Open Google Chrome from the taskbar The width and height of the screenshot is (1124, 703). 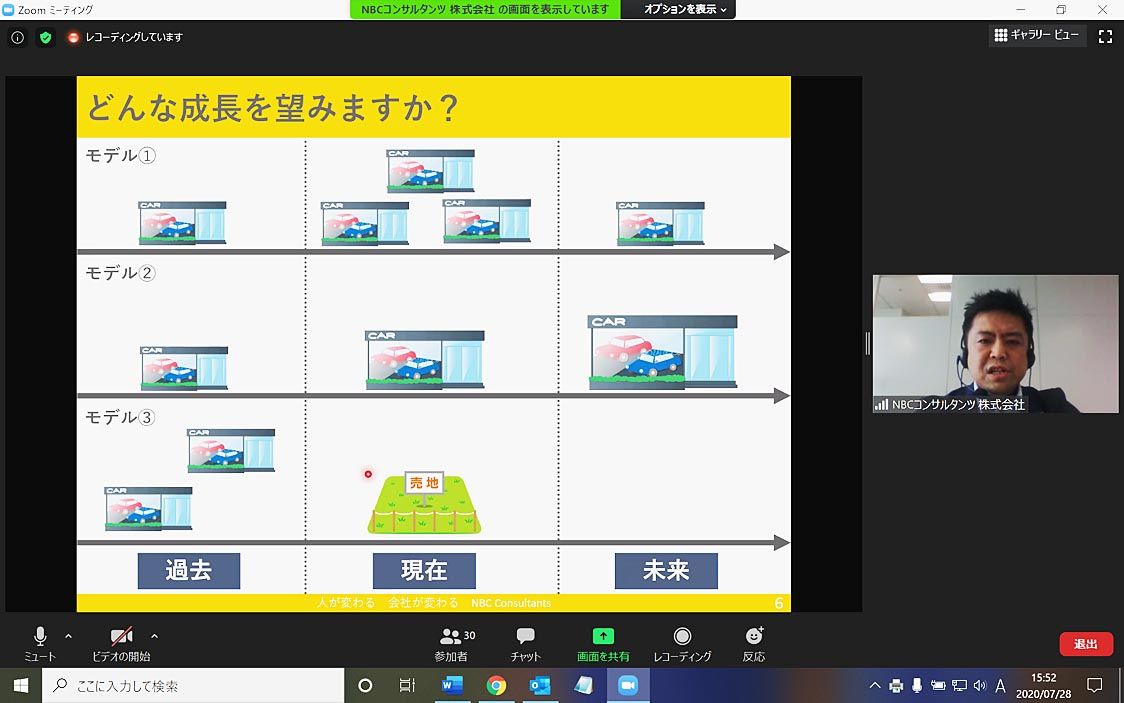pos(496,686)
